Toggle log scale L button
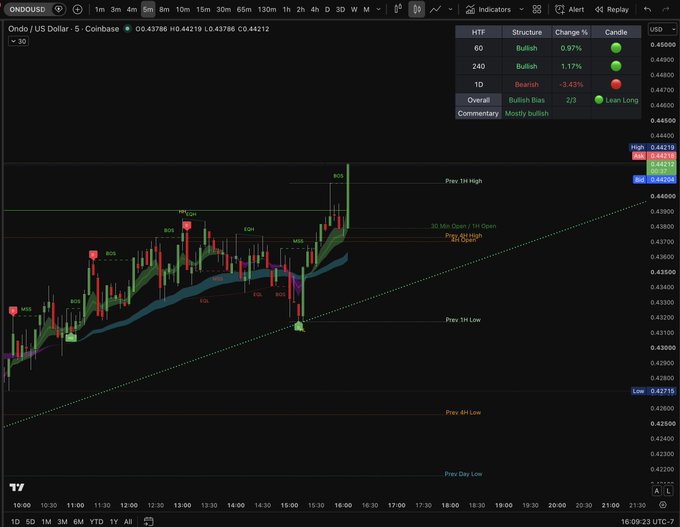Viewport: 680px width, 527px height. 668,491
